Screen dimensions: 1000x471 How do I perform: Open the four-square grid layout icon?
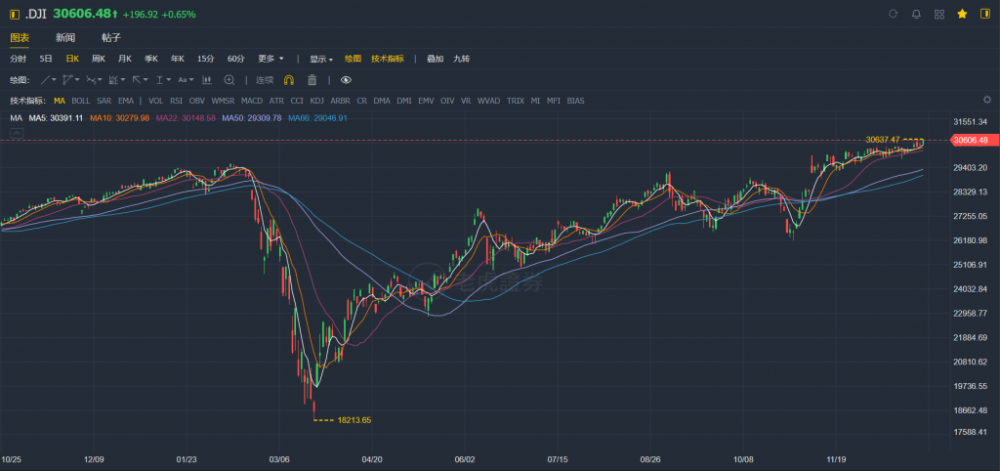[938, 14]
